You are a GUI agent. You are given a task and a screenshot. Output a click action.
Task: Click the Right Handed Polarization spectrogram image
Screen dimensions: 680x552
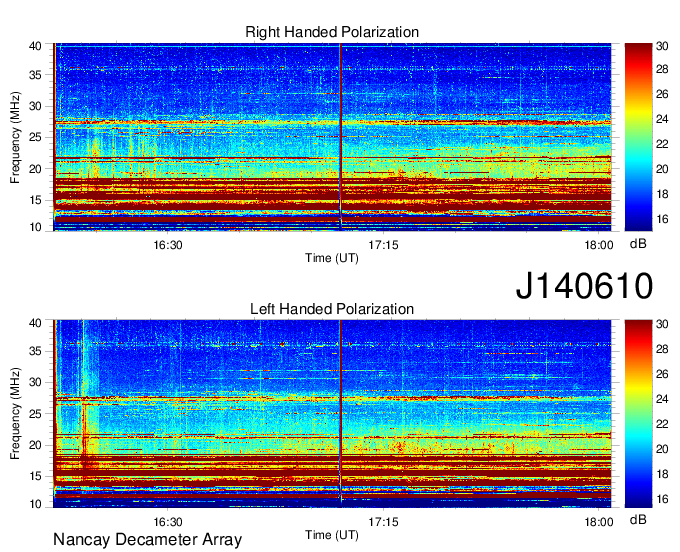332,137
